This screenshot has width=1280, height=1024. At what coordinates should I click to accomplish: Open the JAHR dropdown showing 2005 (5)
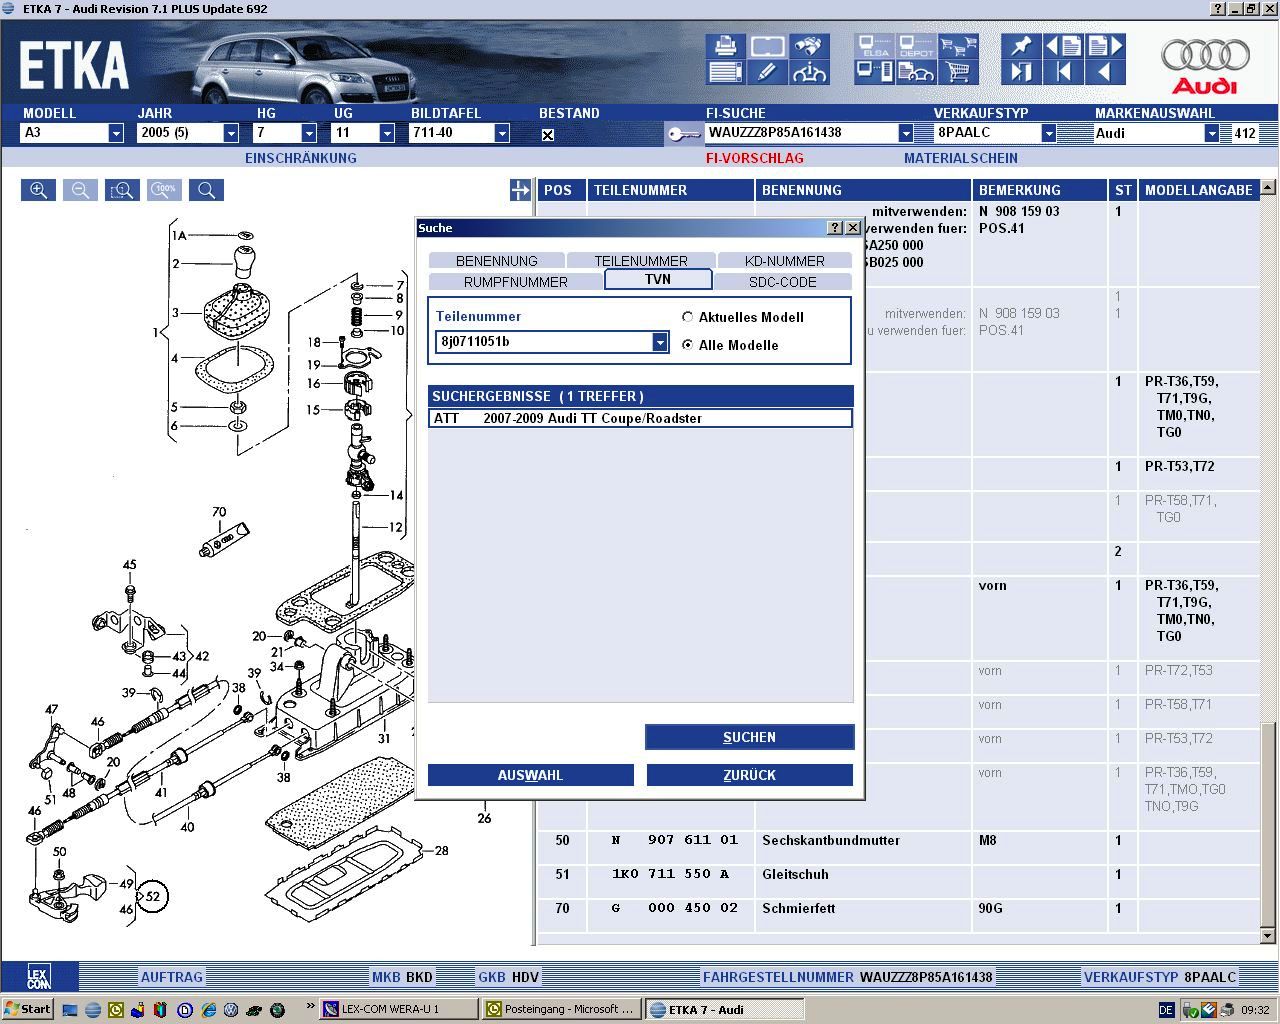click(x=231, y=133)
